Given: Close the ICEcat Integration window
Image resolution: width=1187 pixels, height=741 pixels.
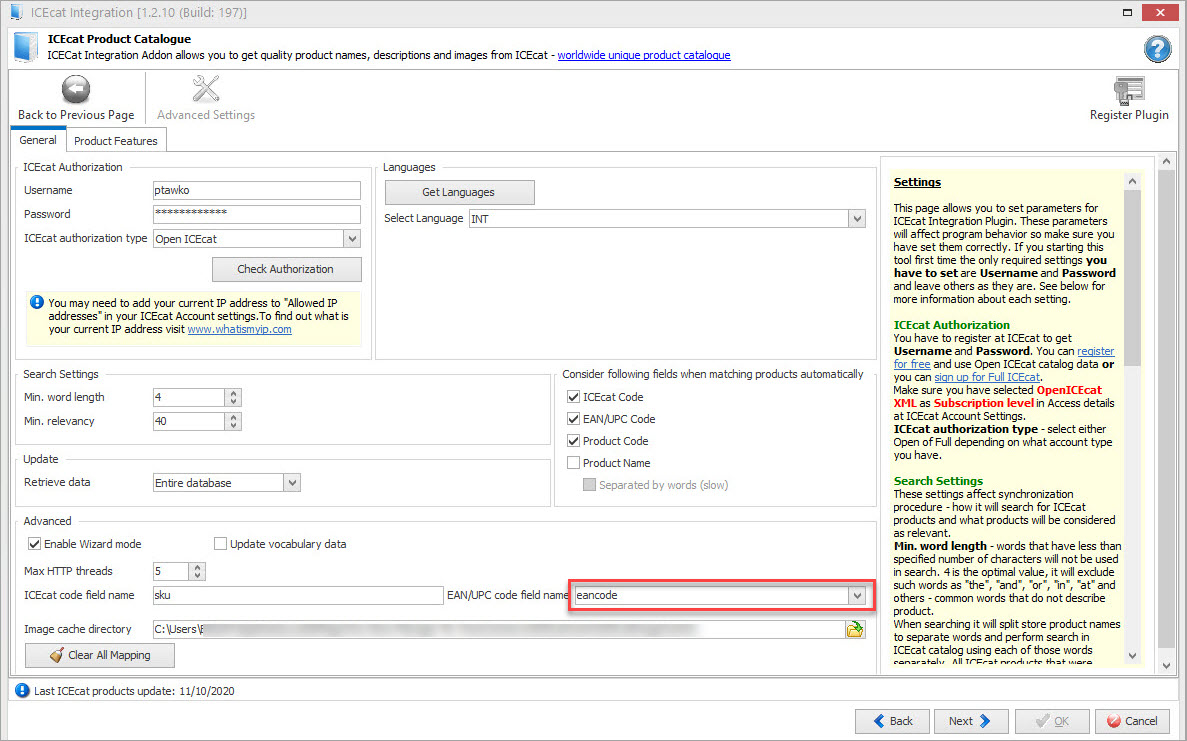Looking at the screenshot, I should click(1160, 12).
